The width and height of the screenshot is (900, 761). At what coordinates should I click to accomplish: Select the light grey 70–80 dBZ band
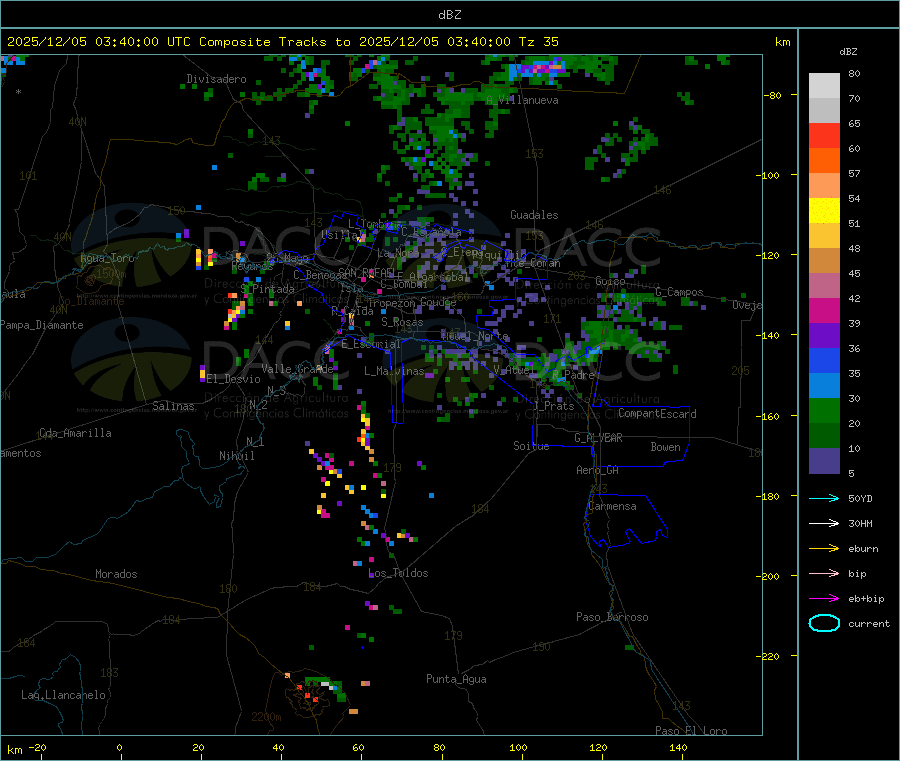pyautogui.click(x=824, y=86)
